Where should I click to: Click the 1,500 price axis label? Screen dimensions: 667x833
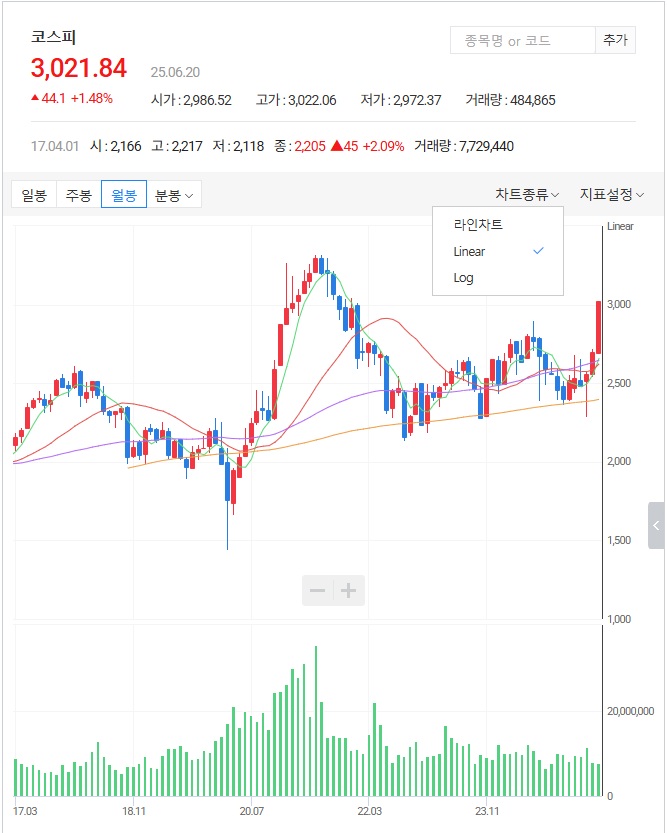pos(619,540)
